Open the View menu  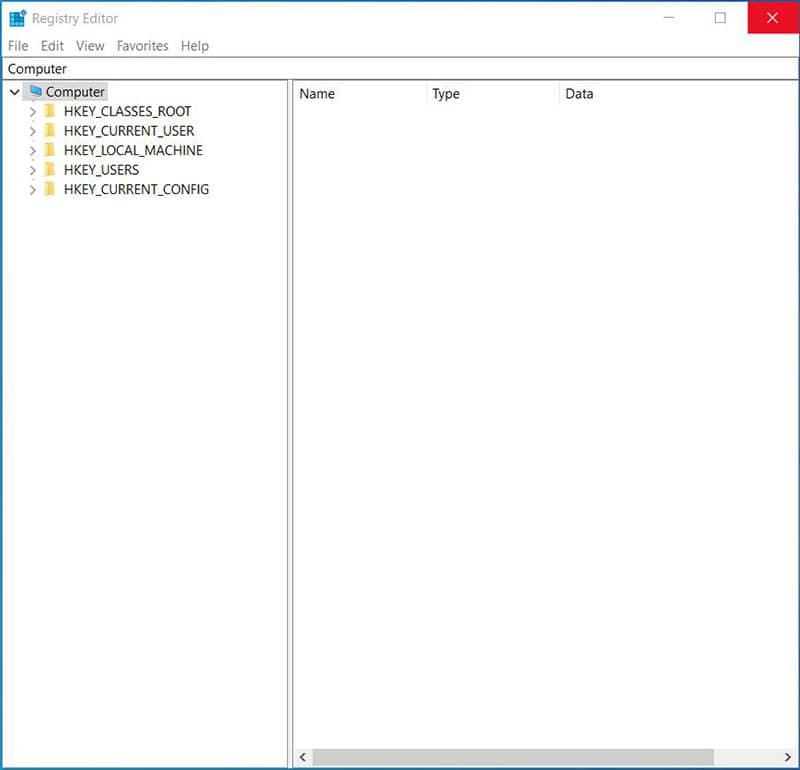(x=90, y=46)
